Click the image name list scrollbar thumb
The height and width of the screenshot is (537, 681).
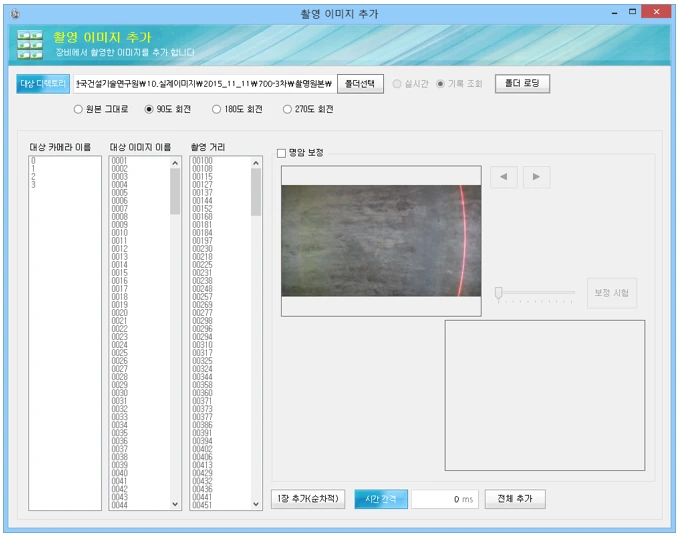175,192
